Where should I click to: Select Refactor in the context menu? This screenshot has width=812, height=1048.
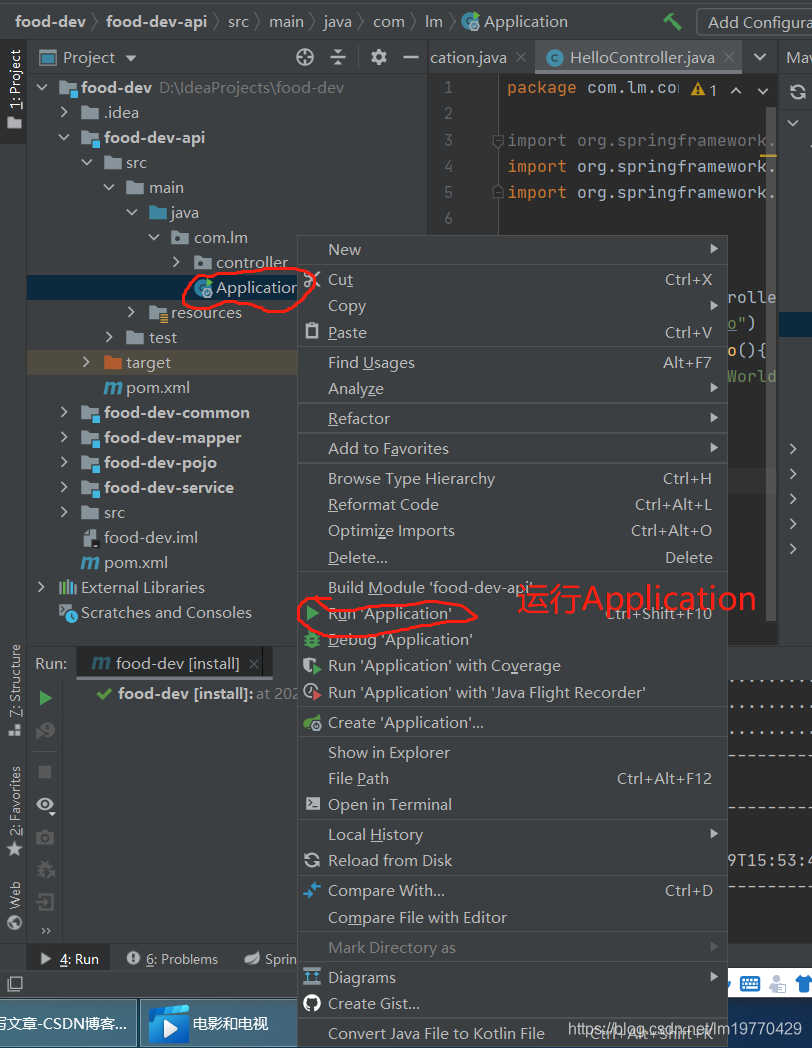[512, 418]
